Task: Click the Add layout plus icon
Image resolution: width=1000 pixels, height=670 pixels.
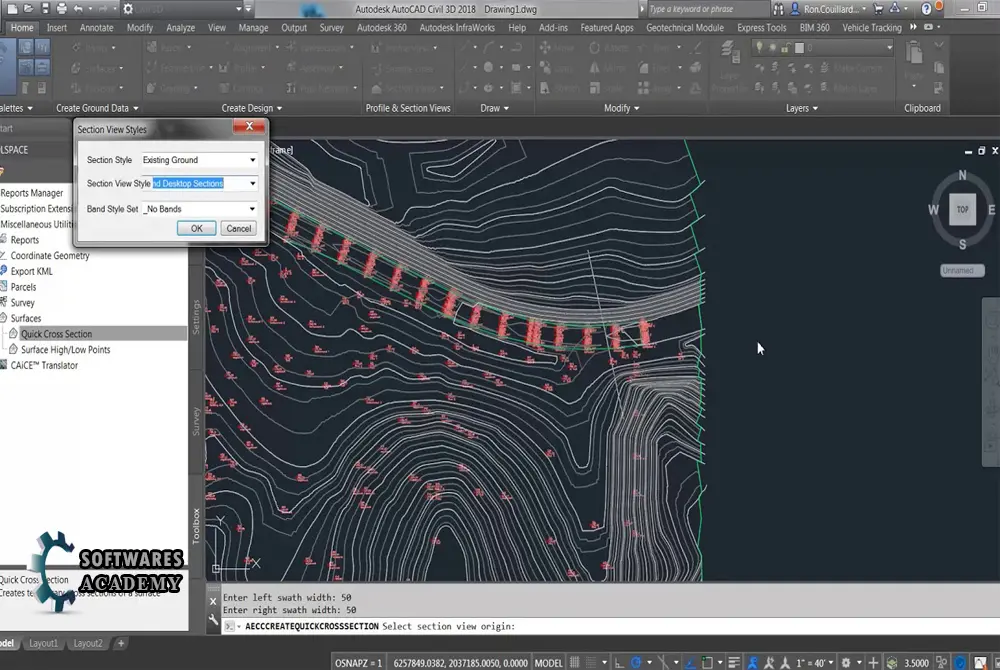Action: (x=121, y=643)
